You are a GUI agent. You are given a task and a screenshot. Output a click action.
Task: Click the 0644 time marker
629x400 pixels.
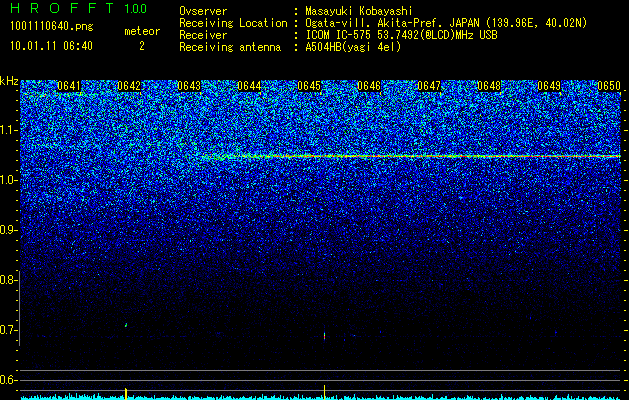point(249,86)
